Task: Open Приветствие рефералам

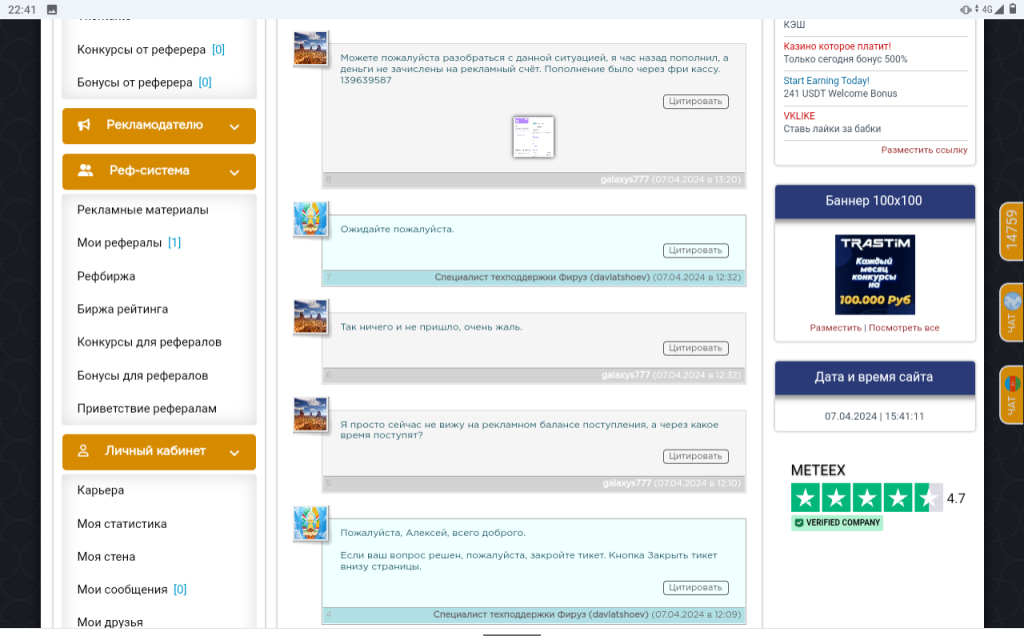Action: (146, 408)
